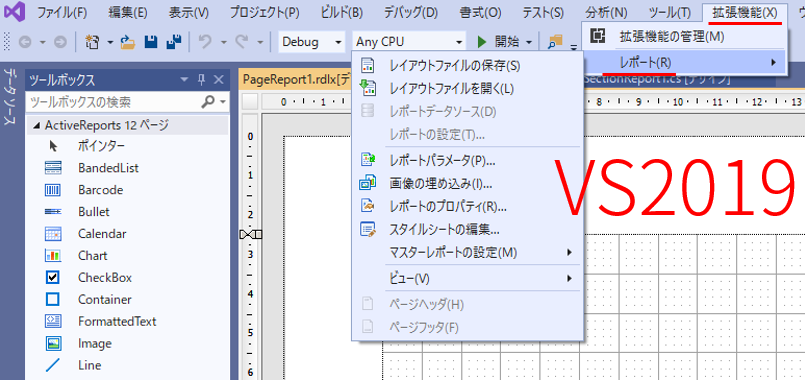This screenshot has height=380, width=805.
Task: Open the redo history dropdown arrow
Action: pyautogui.click(x=260, y=42)
